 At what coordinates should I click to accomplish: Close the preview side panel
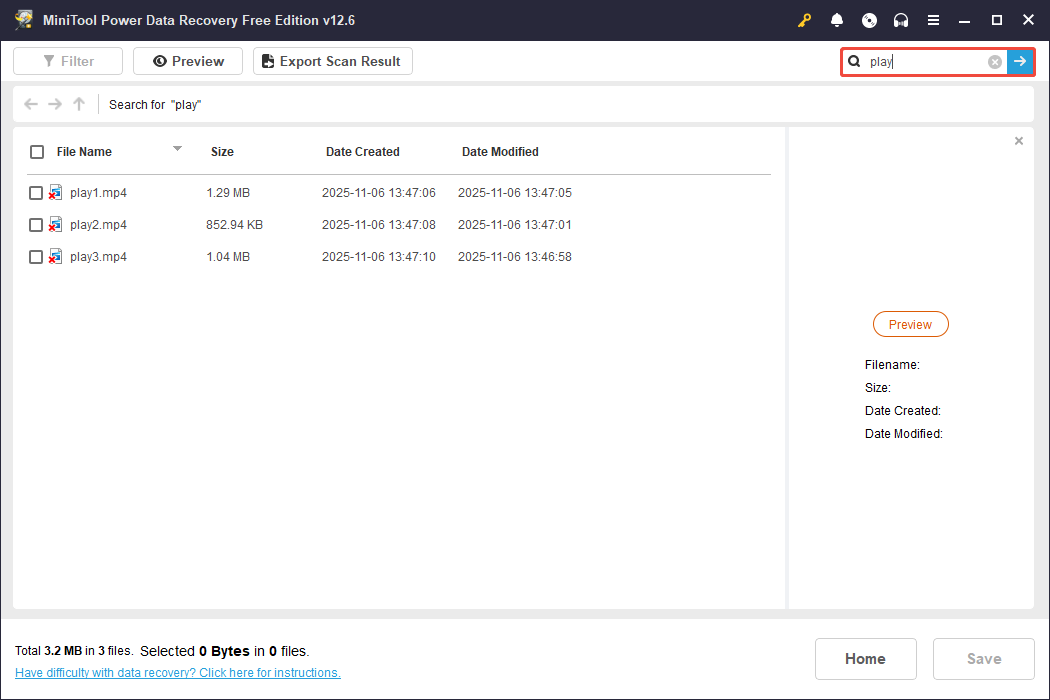point(1018,140)
